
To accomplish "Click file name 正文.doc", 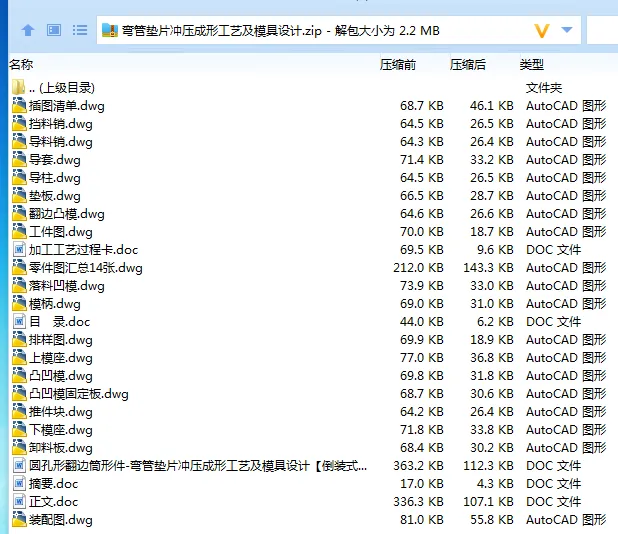I will click(x=53, y=502).
